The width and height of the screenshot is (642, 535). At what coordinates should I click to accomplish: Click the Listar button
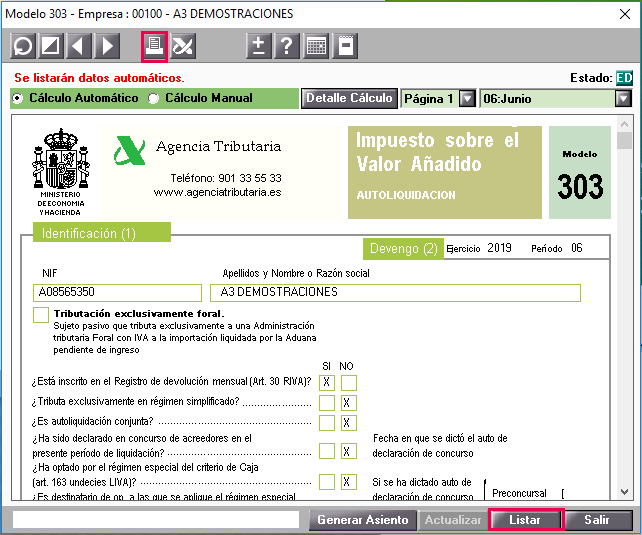526,520
